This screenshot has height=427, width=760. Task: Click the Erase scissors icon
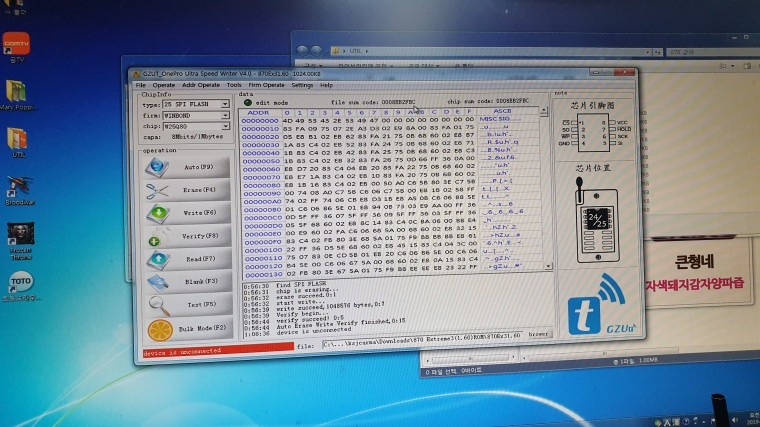coord(156,190)
